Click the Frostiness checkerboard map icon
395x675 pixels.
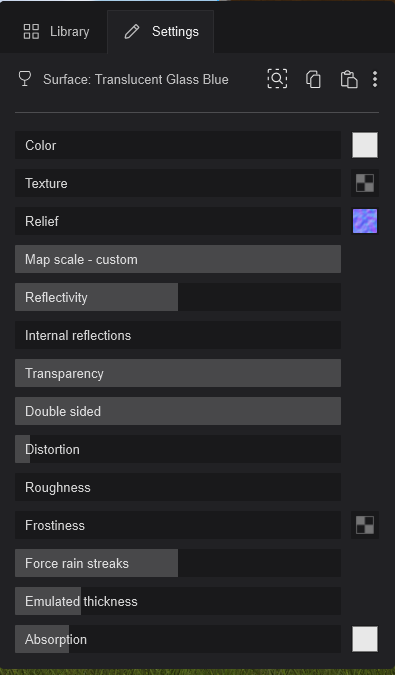[365, 525]
